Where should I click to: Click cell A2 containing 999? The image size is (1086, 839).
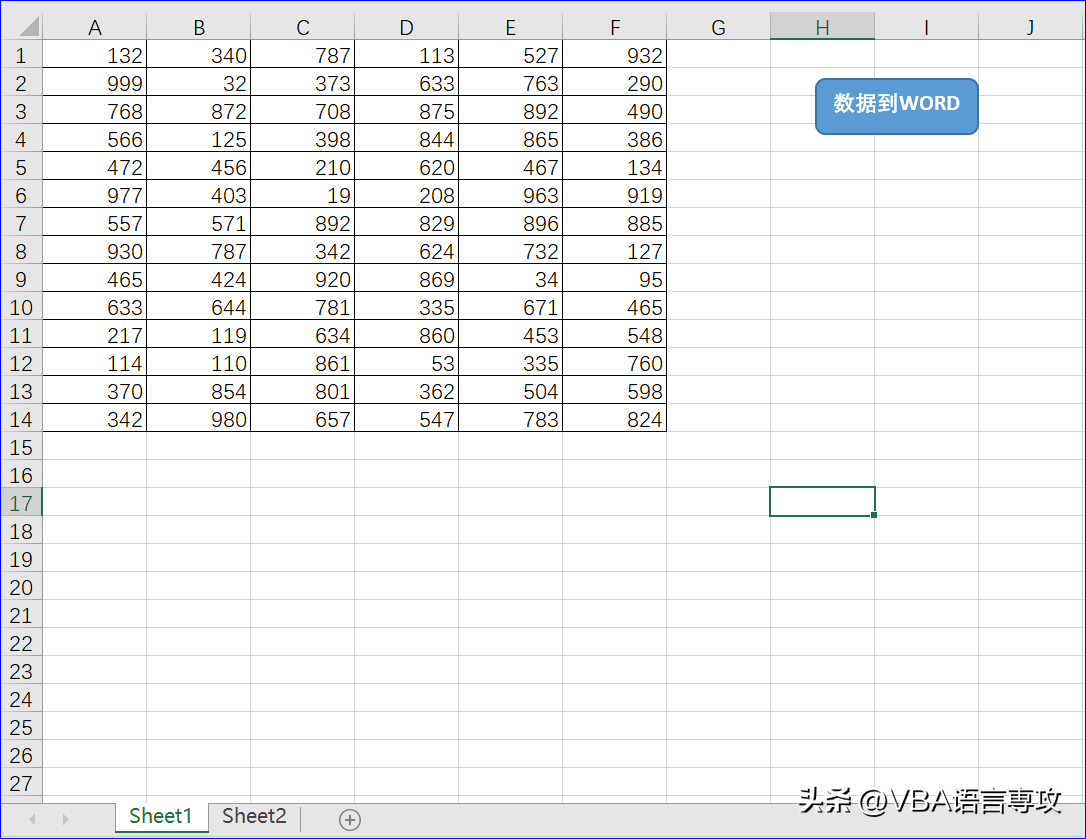95,83
